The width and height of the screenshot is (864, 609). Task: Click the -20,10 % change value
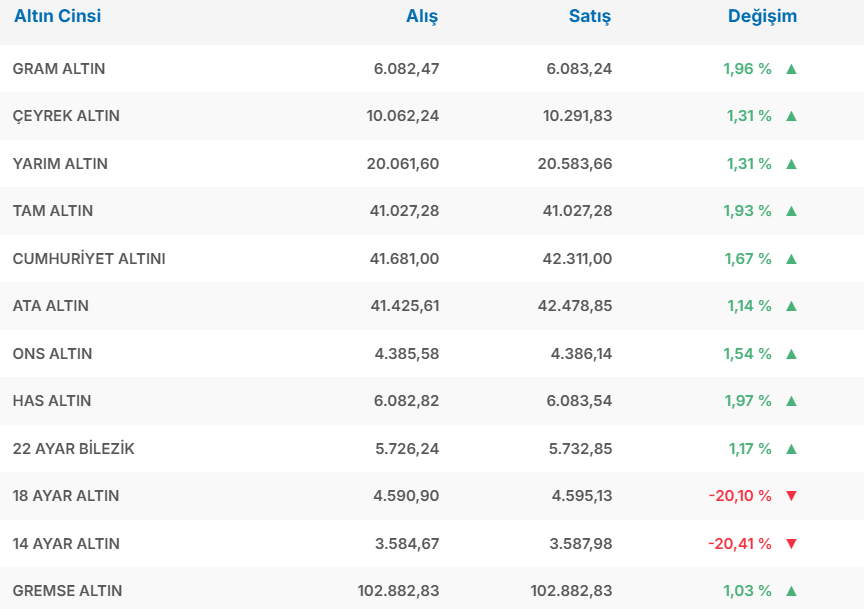pyautogui.click(x=740, y=496)
